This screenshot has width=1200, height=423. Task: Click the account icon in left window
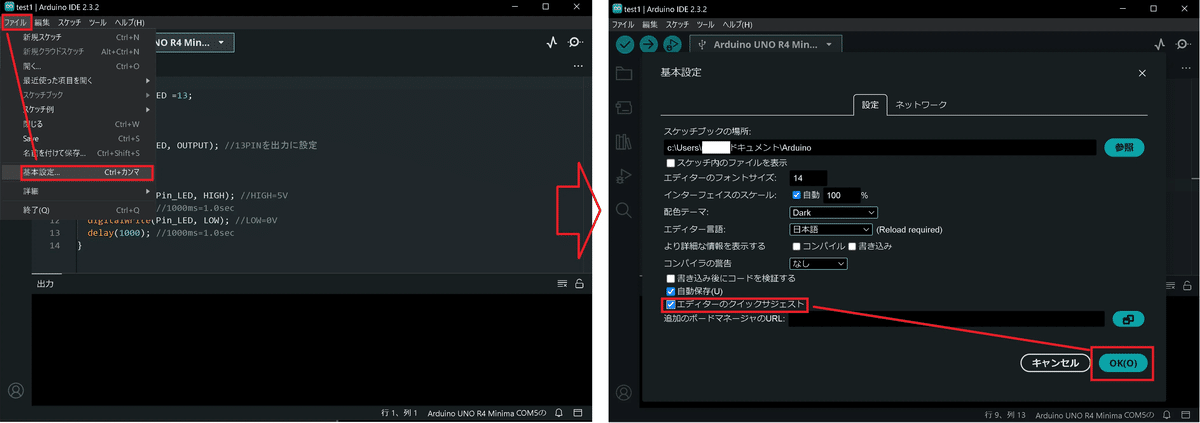[x=15, y=390]
